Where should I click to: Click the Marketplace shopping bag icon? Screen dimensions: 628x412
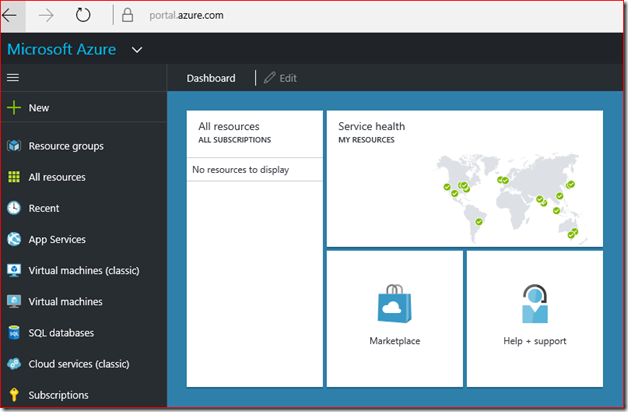[x=395, y=303]
